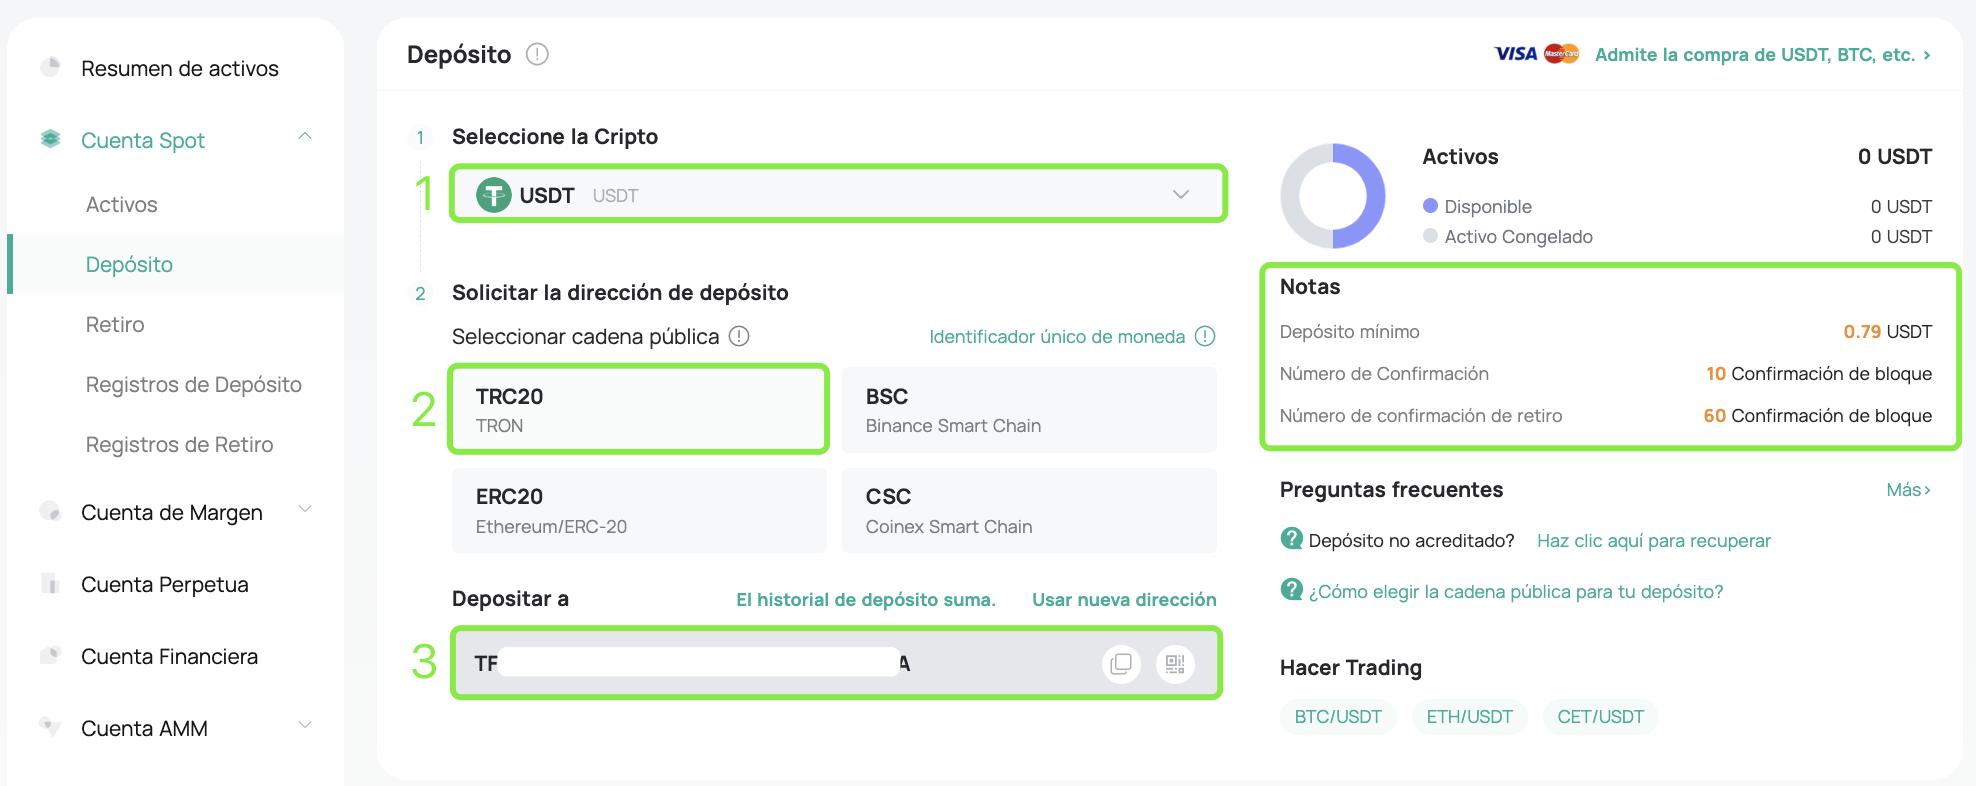Screen dimensions: 1976x786
Task: Copy the deposit address icon
Action: (x=1121, y=664)
